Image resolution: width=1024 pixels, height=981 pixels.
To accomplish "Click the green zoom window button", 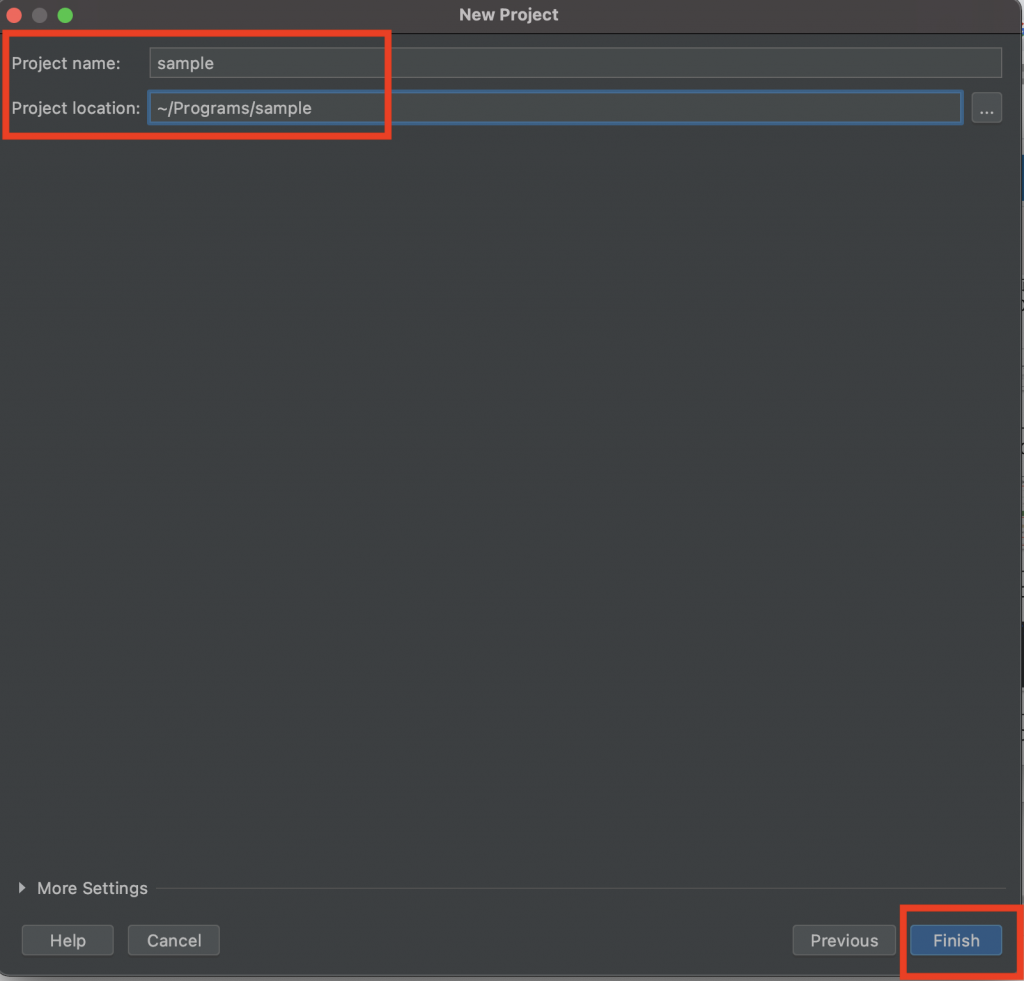I will pos(65,15).
